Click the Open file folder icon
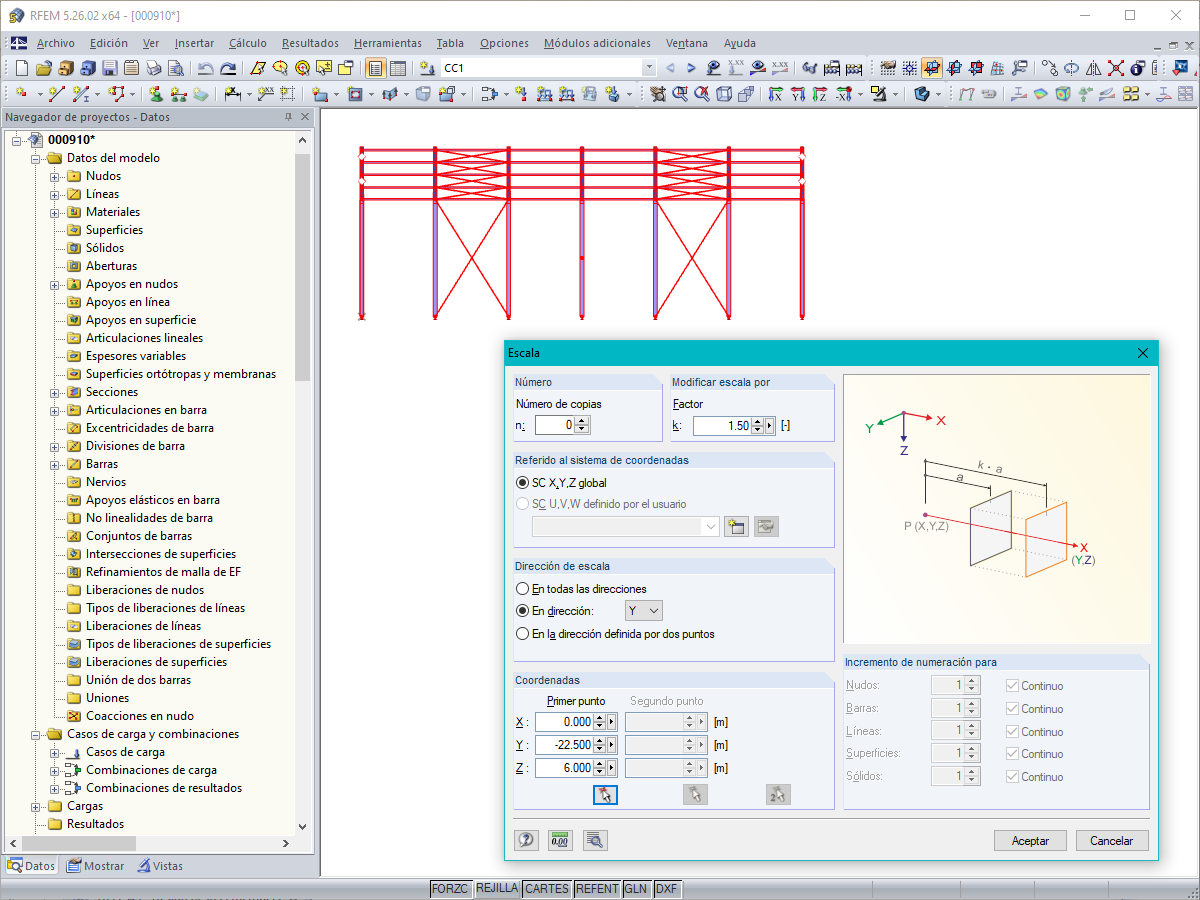 [43, 68]
